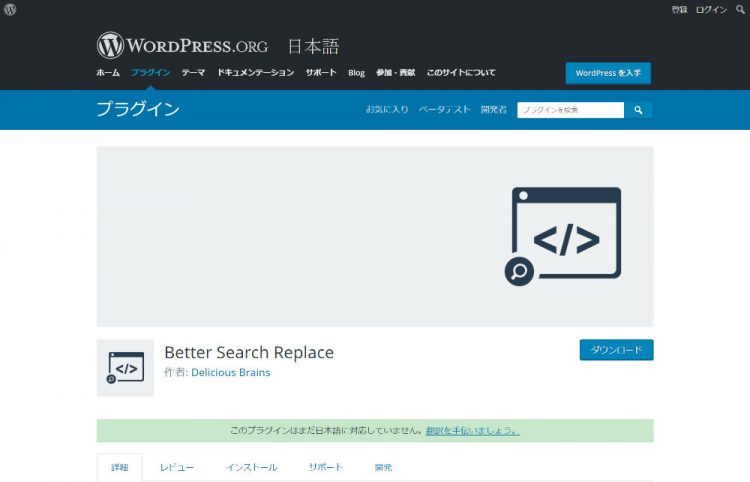Switch to the 開発 development tab

383,467
